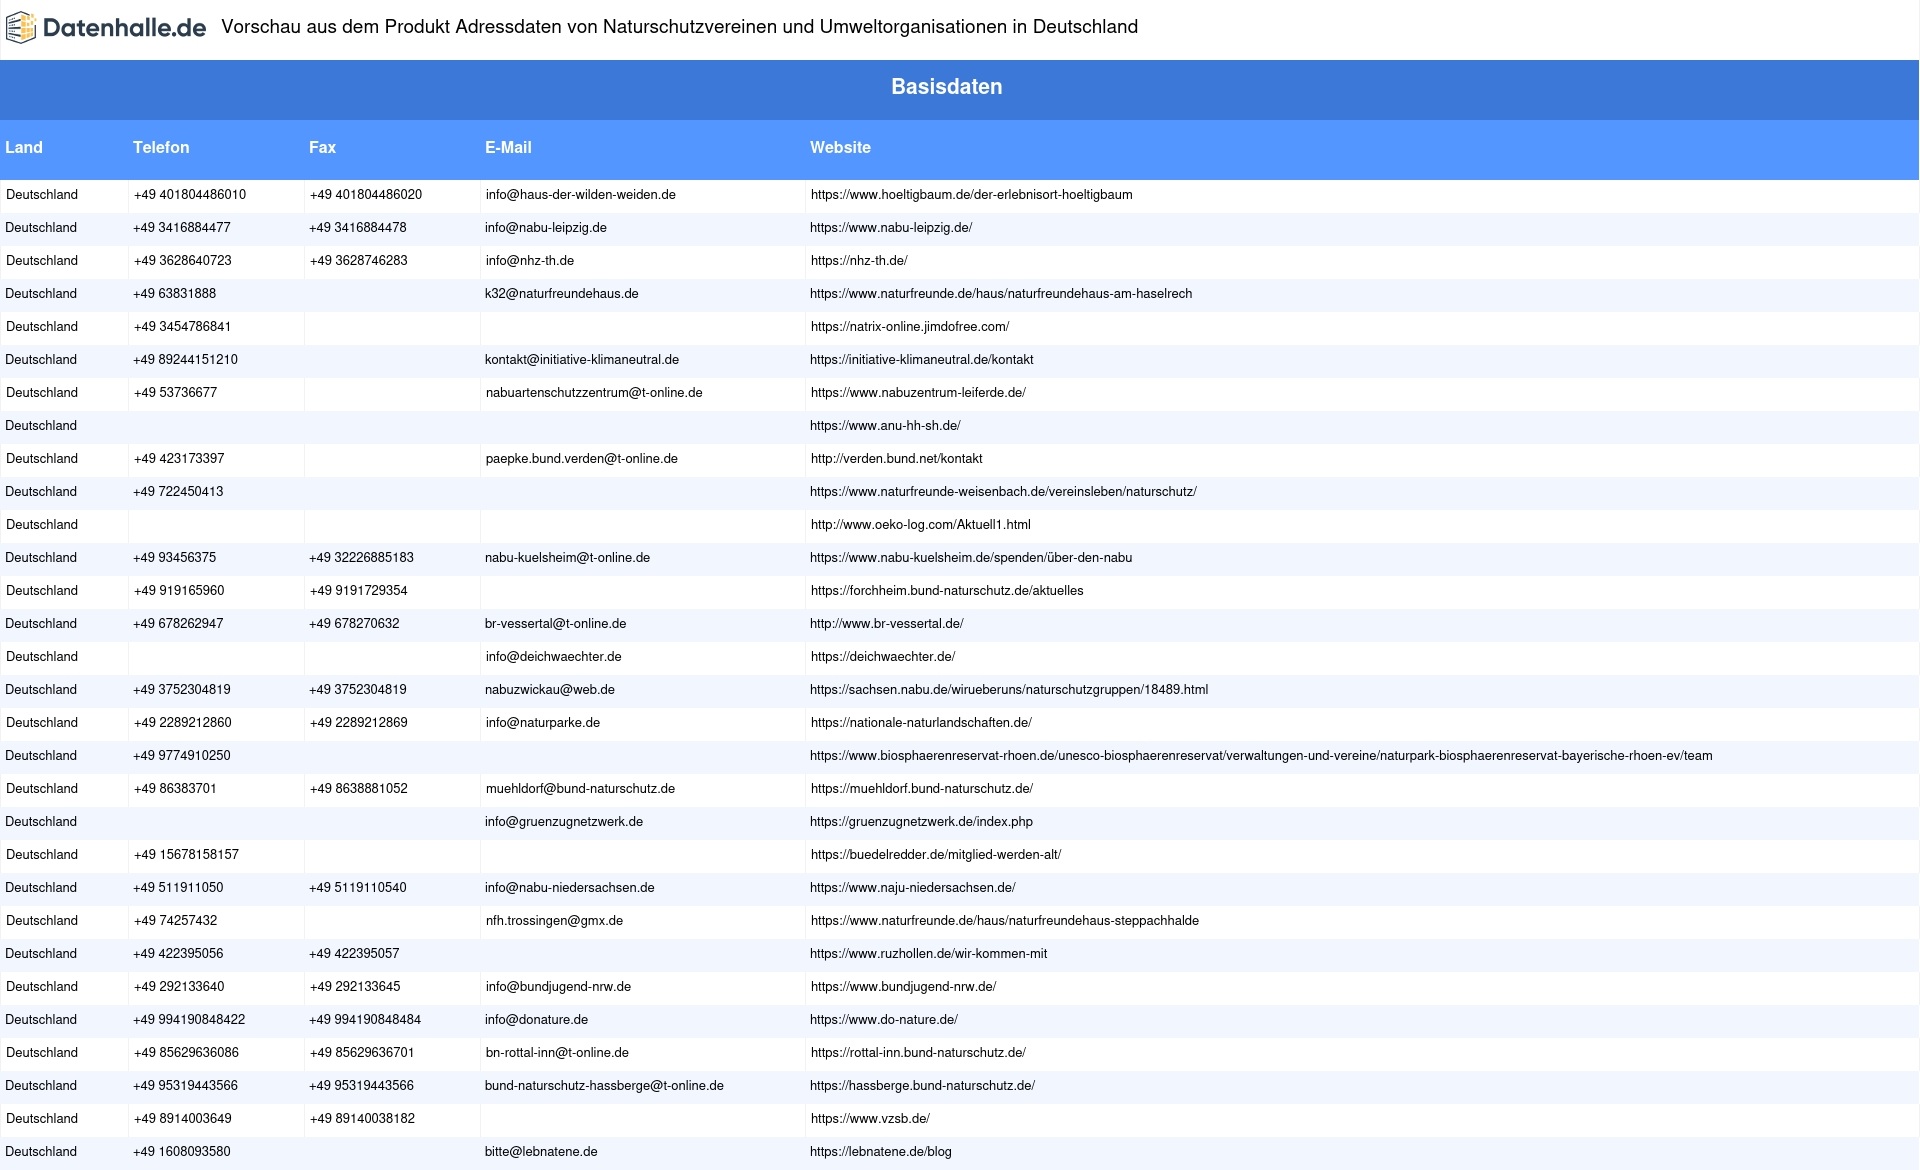Click the biosphaerenreservat-rhoen.de URL
1920x1170 pixels.
point(1261,756)
